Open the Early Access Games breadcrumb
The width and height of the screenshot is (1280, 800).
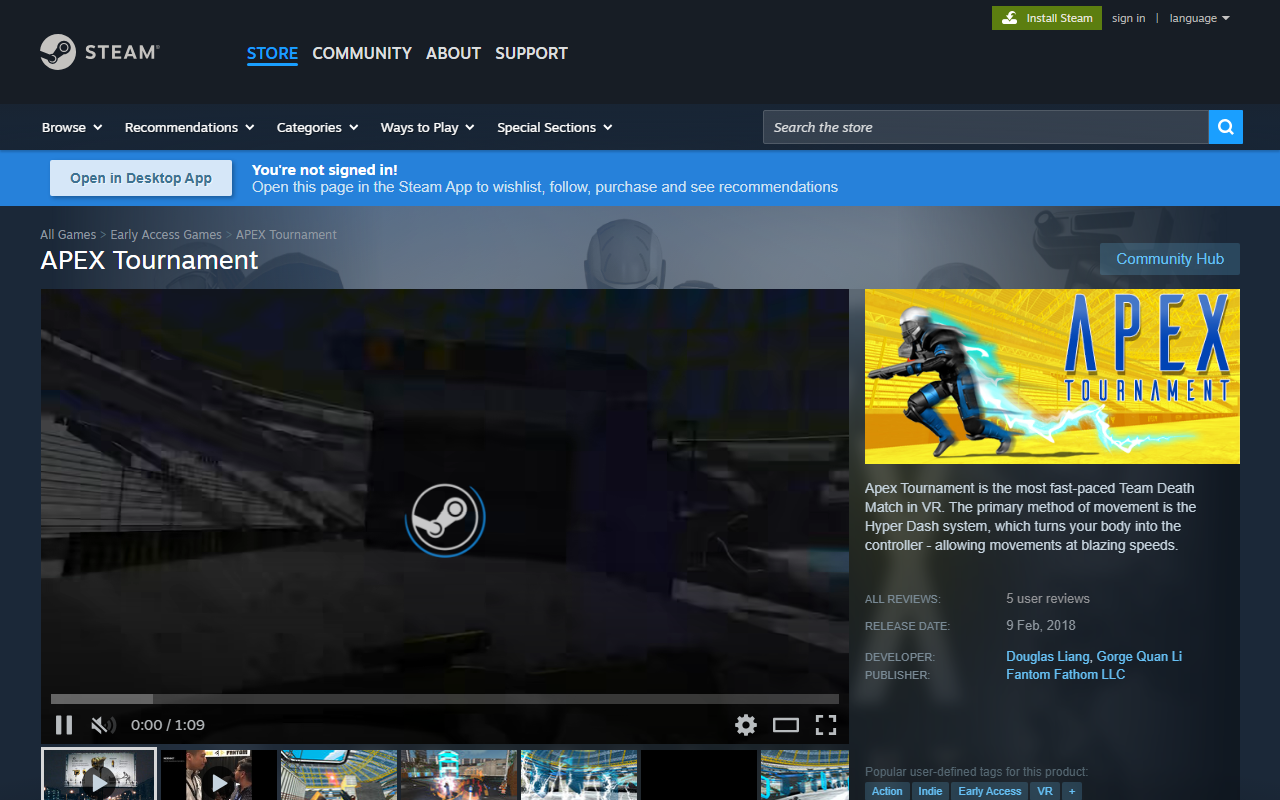tap(166, 235)
